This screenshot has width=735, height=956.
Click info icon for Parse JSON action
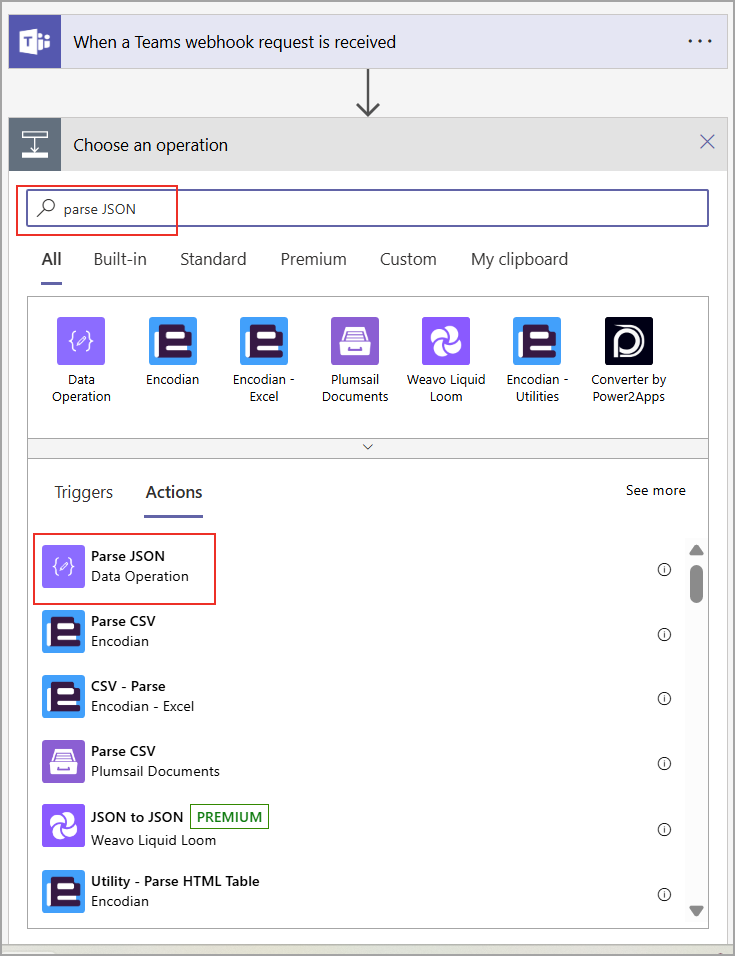point(664,569)
